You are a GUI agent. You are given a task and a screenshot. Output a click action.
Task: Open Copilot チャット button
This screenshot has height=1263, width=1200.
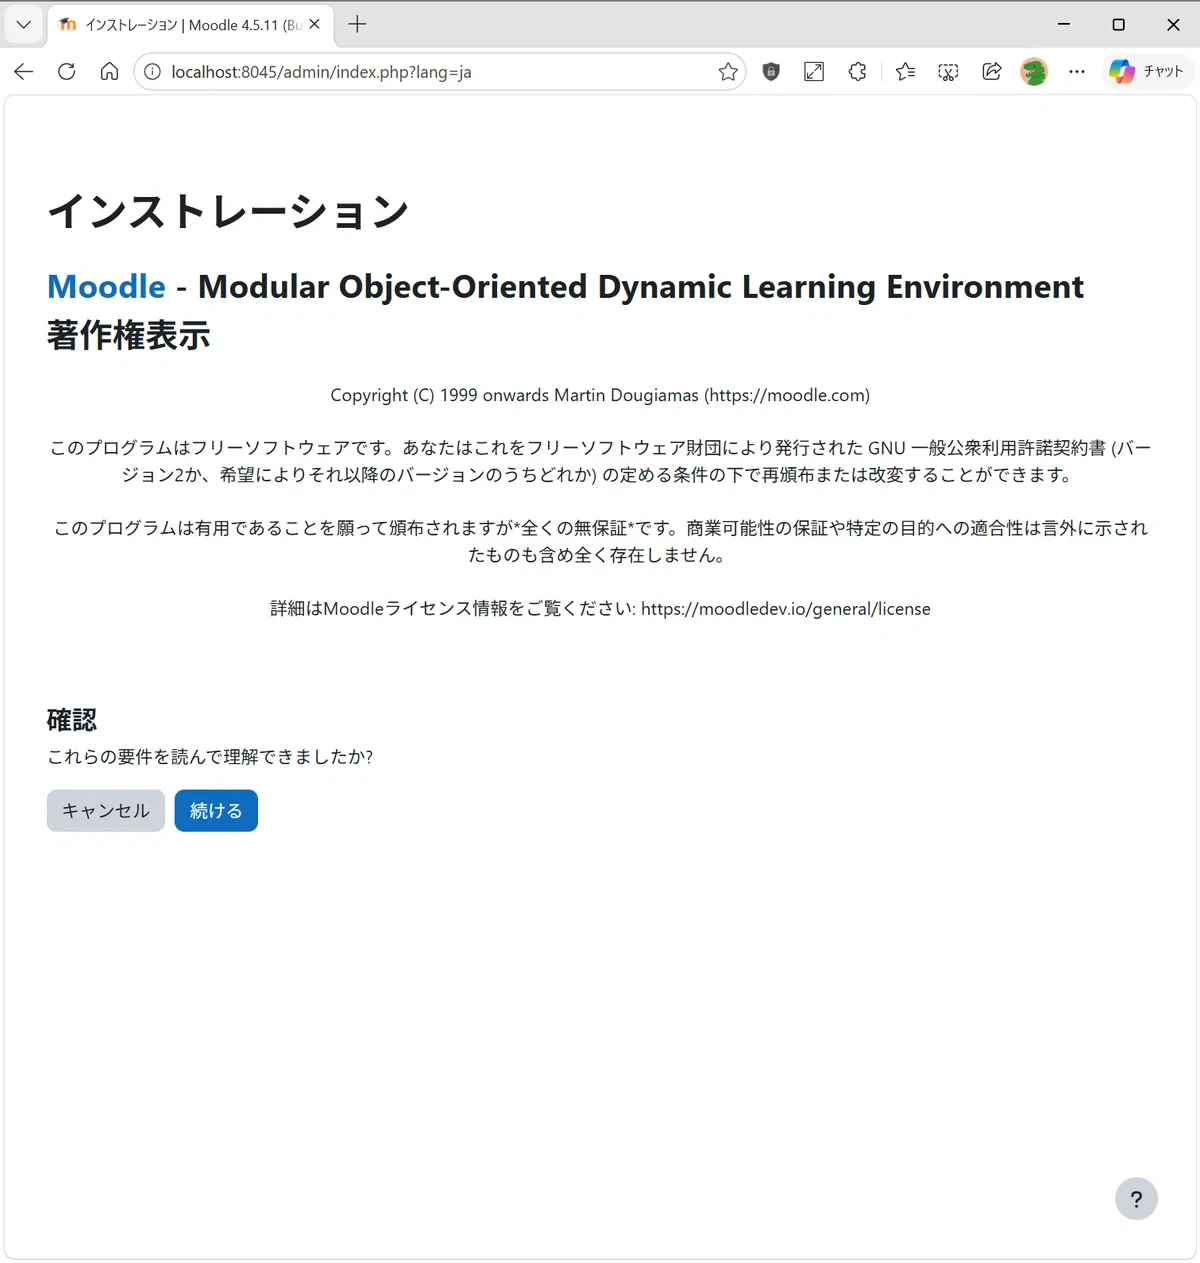(1147, 71)
